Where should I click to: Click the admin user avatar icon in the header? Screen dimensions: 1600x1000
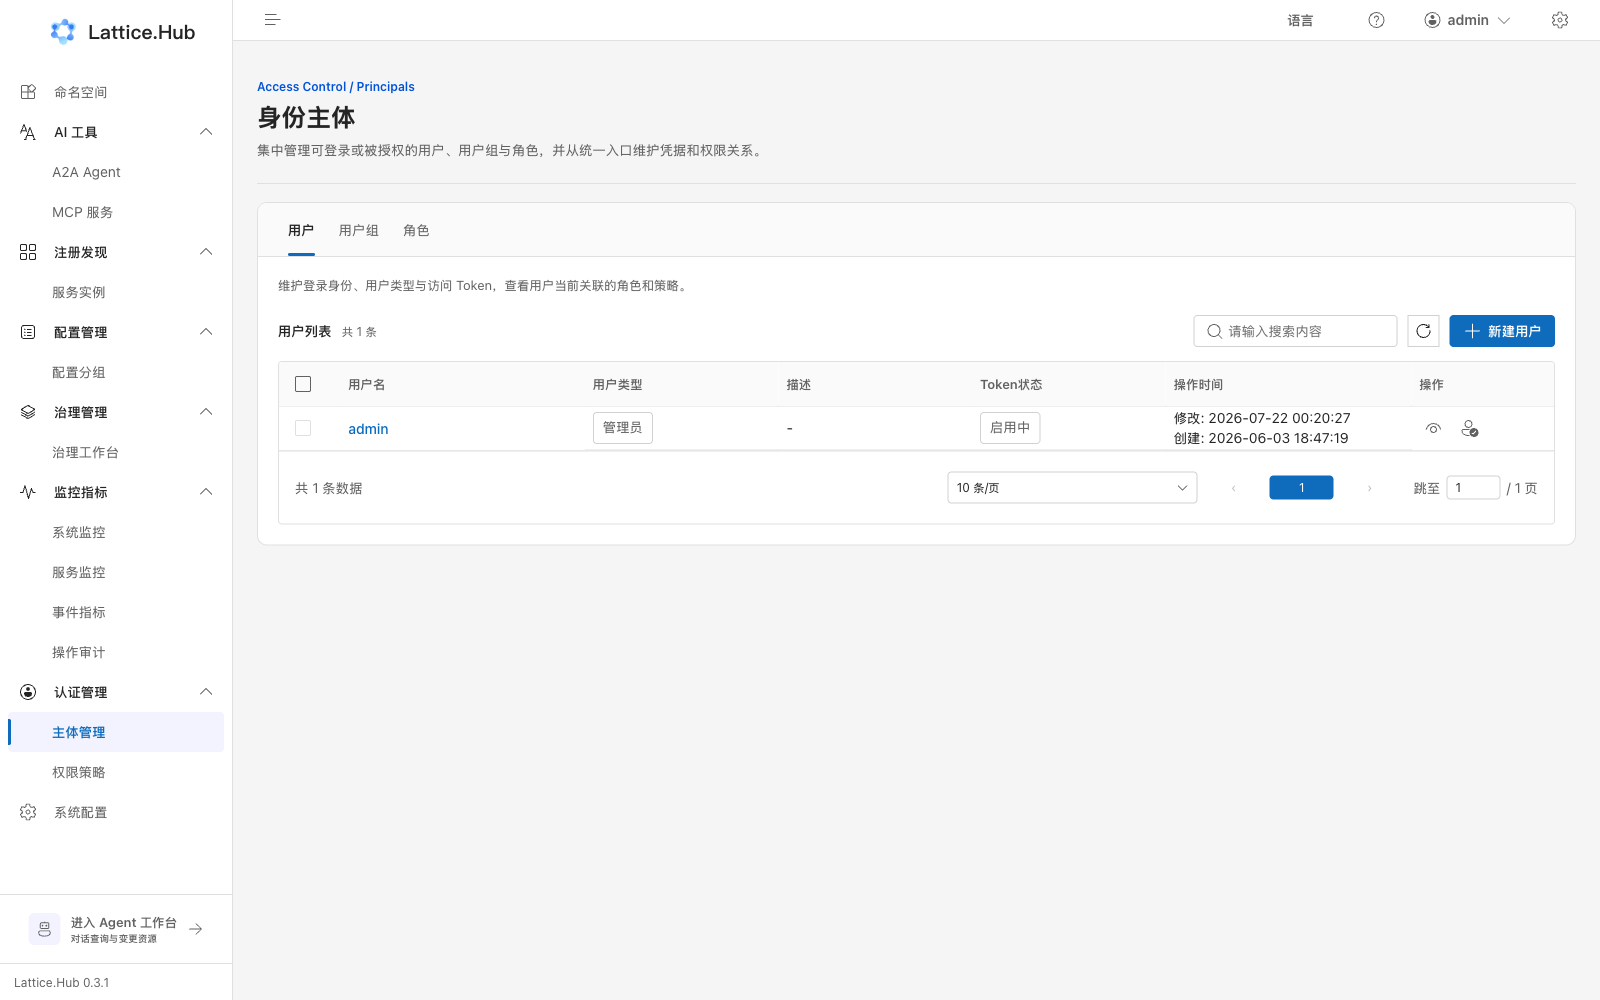pos(1432,20)
